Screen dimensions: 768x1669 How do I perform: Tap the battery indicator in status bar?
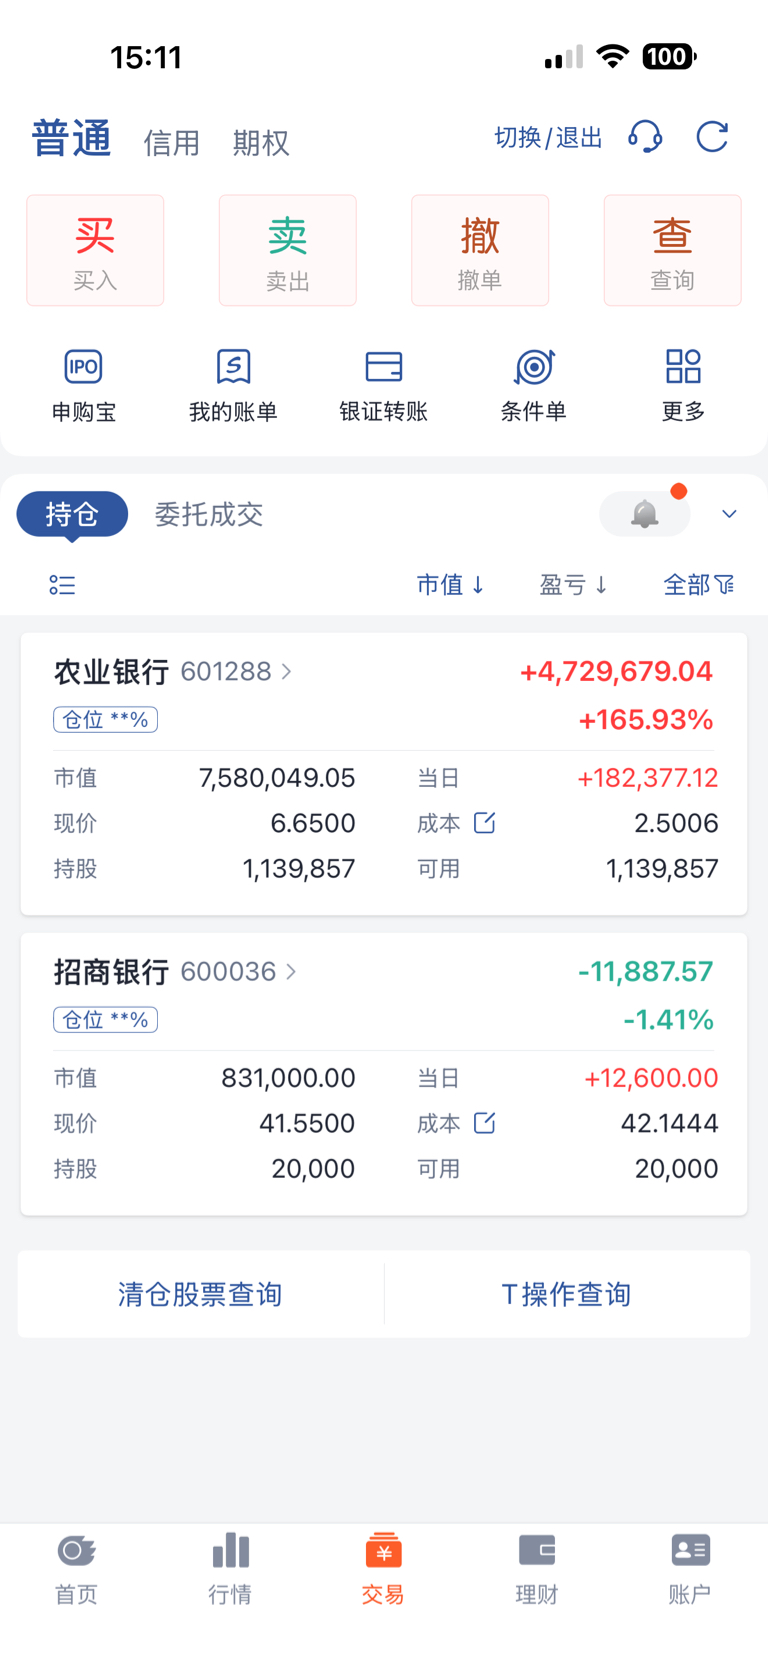(669, 57)
